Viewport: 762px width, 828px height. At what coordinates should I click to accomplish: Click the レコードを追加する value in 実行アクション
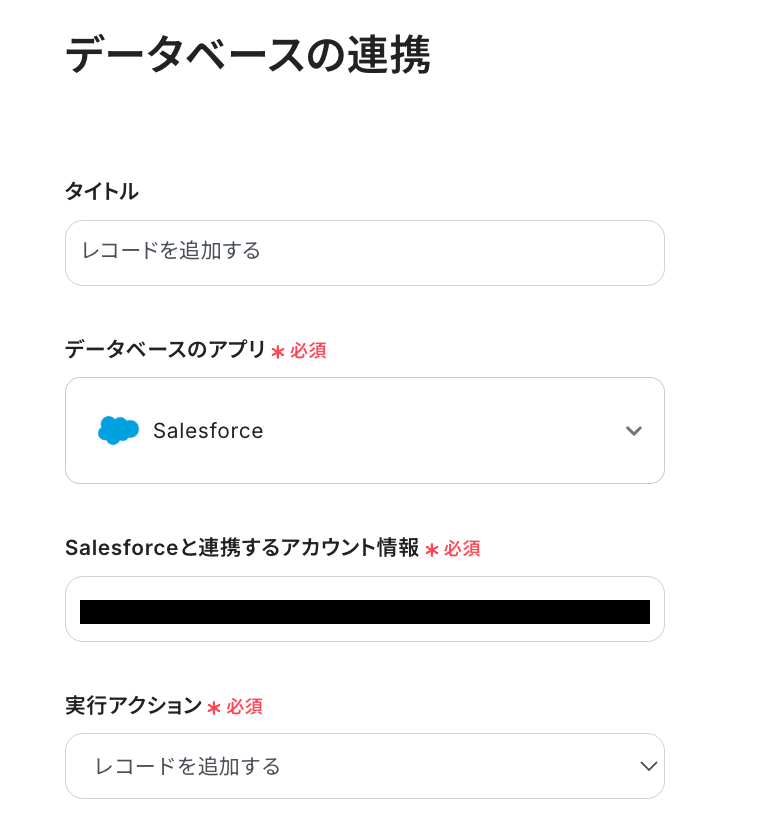click(x=187, y=766)
